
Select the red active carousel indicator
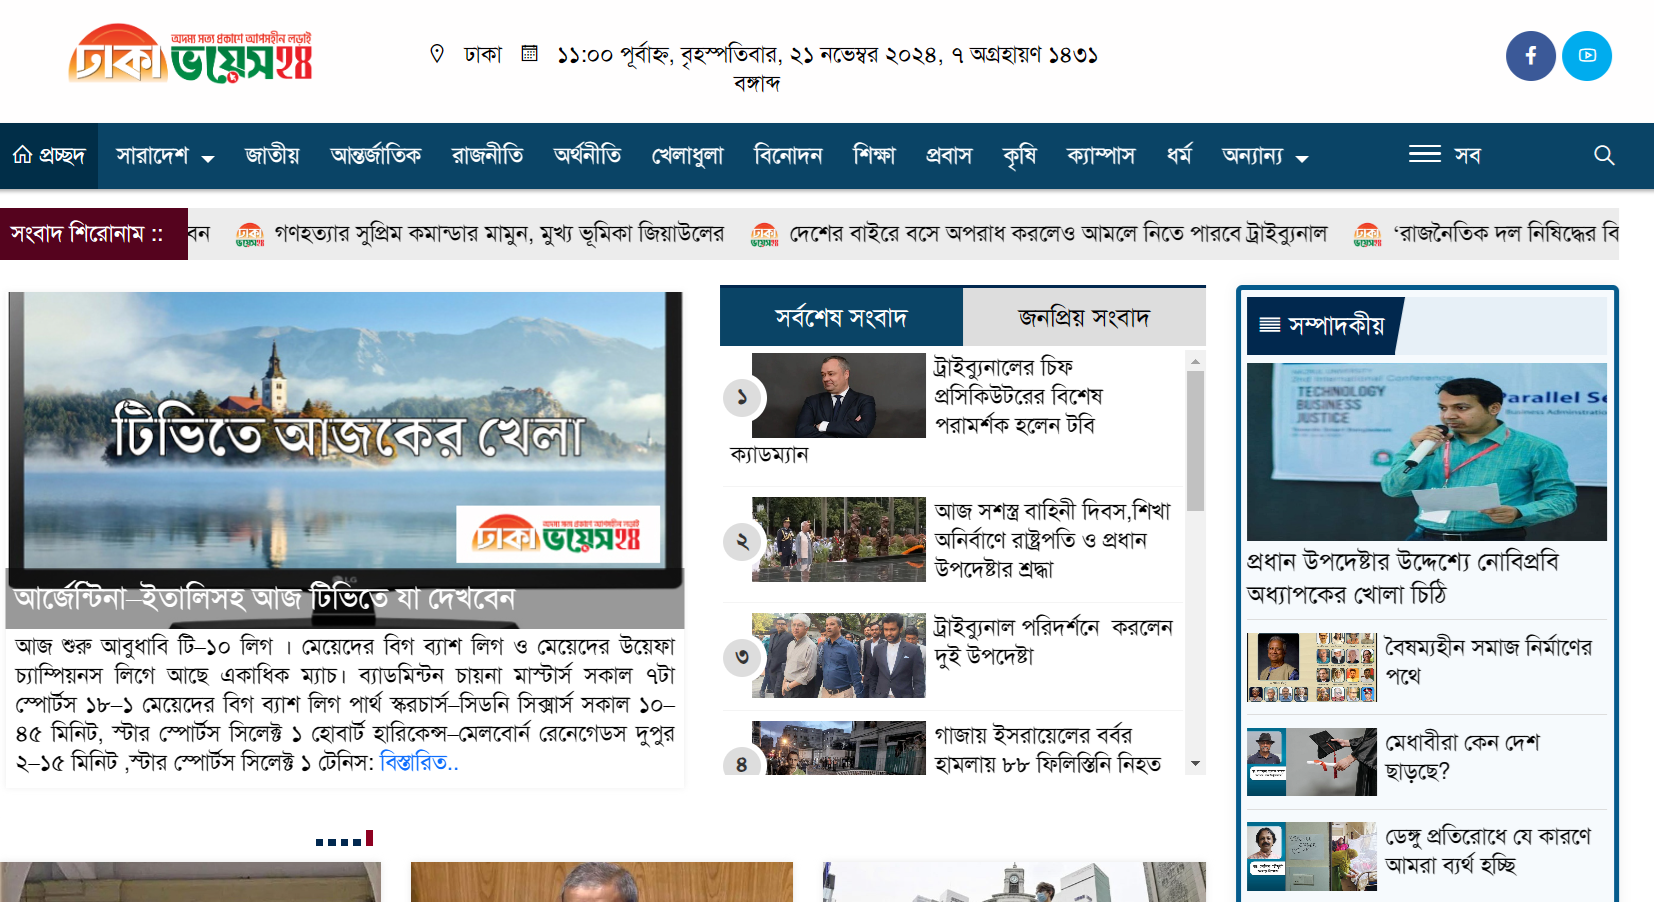[x=369, y=838]
